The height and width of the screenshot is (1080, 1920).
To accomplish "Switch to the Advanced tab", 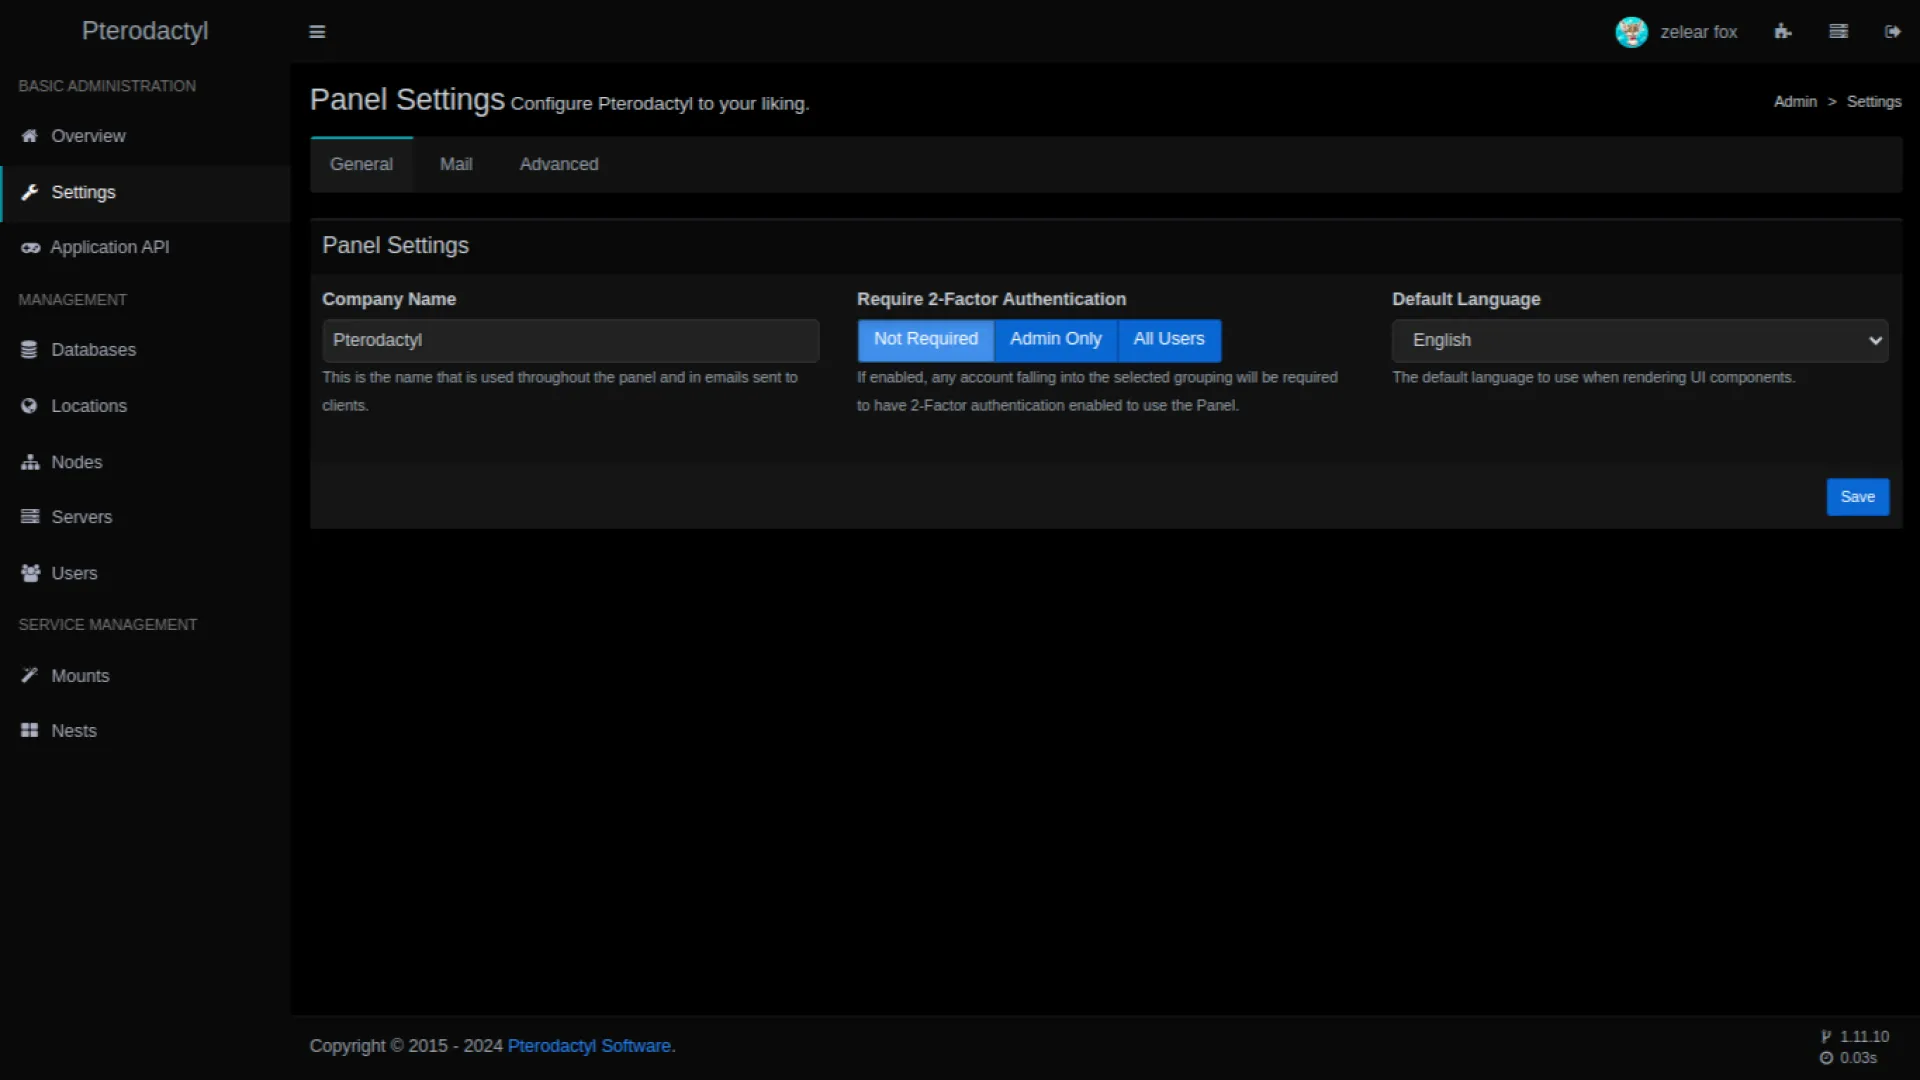I will point(558,164).
